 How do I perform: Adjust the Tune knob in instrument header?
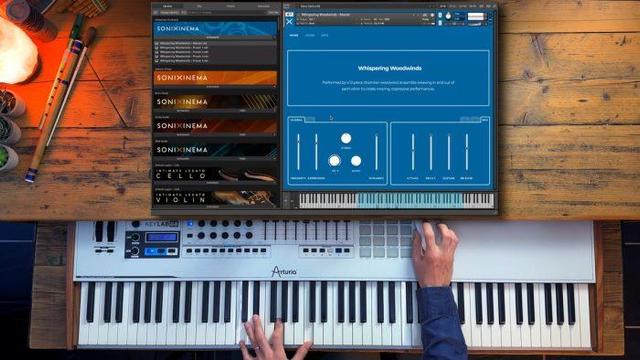pyautogui.click(x=448, y=16)
